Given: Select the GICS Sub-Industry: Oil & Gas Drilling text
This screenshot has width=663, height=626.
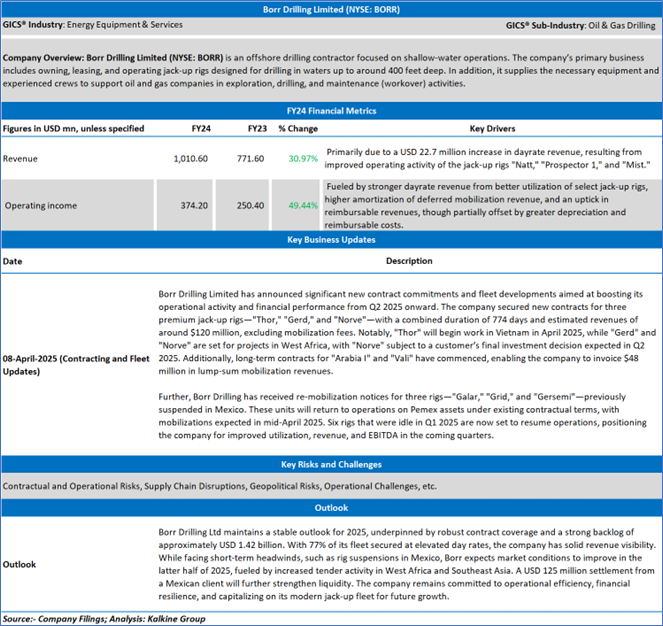Looking at the screenshot, I should coord(581,25).
